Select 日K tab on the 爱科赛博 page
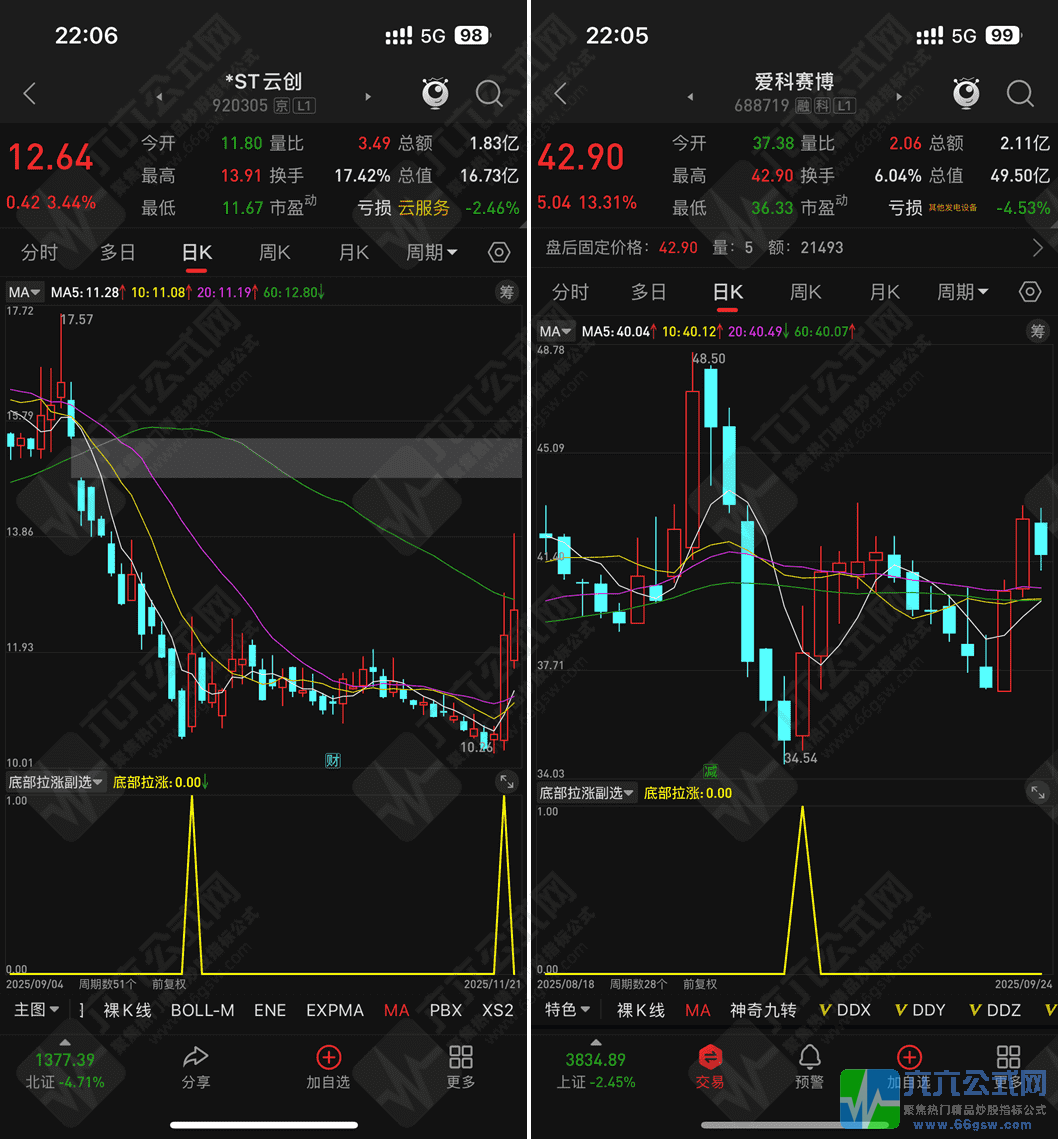 pyautogui.click(x=727, y=292)
